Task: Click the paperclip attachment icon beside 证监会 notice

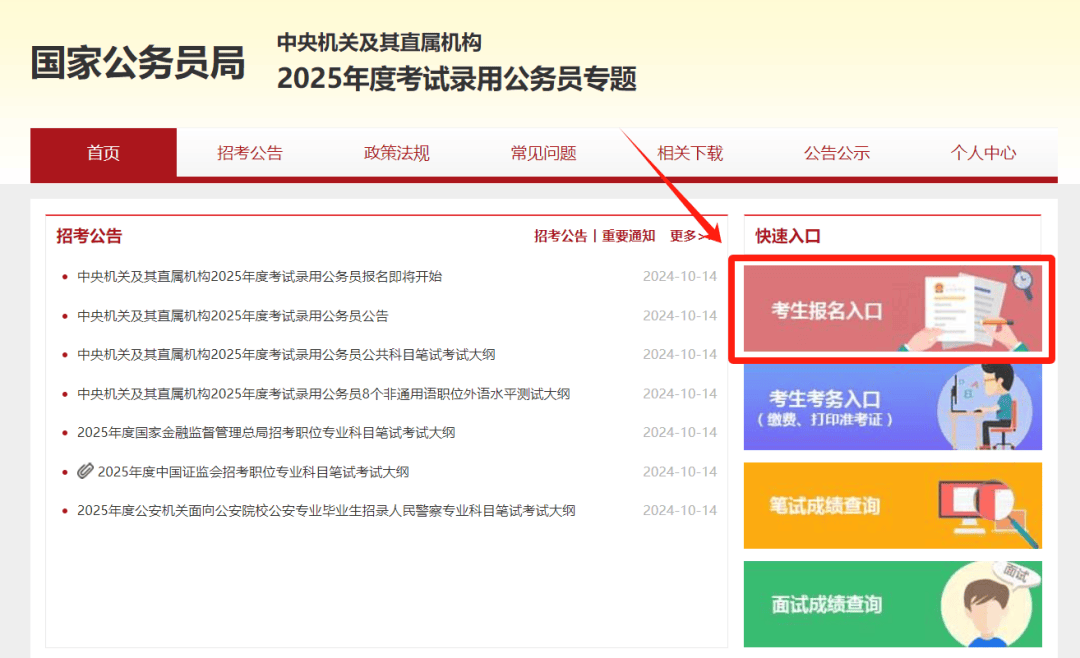Action: [85, 471]
